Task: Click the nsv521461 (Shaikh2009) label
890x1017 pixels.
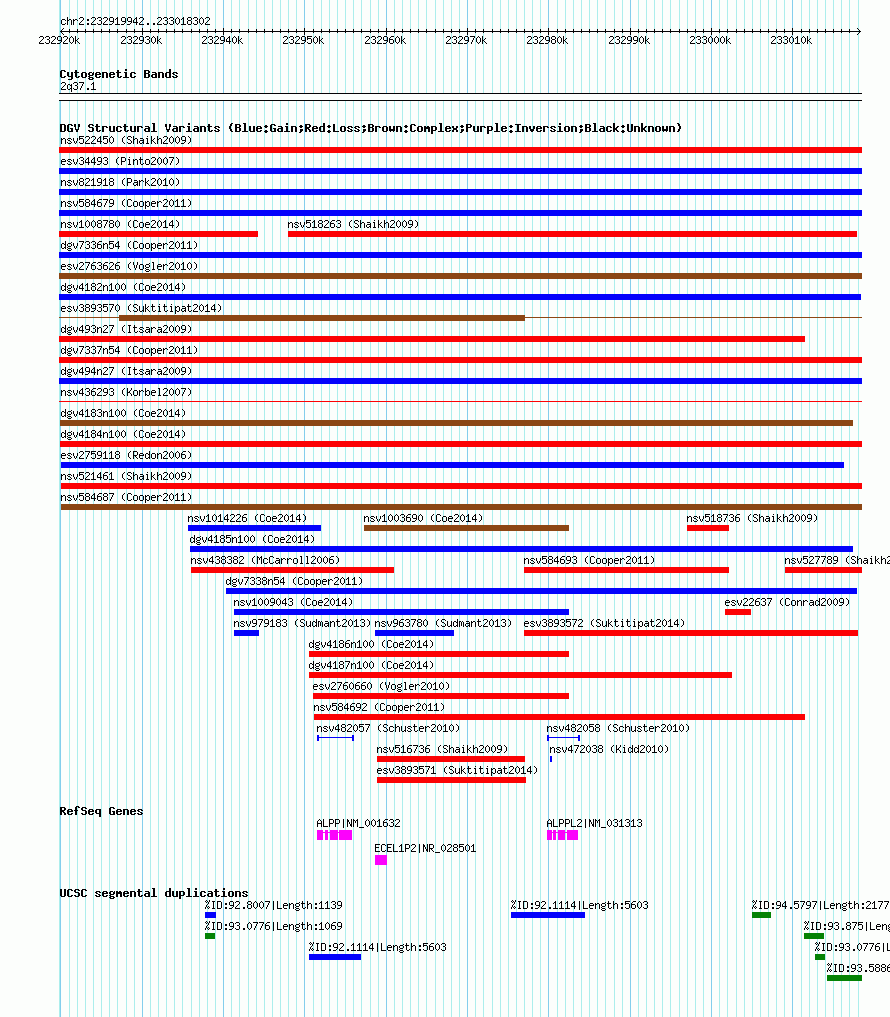Action: click(x=126, y=476)
